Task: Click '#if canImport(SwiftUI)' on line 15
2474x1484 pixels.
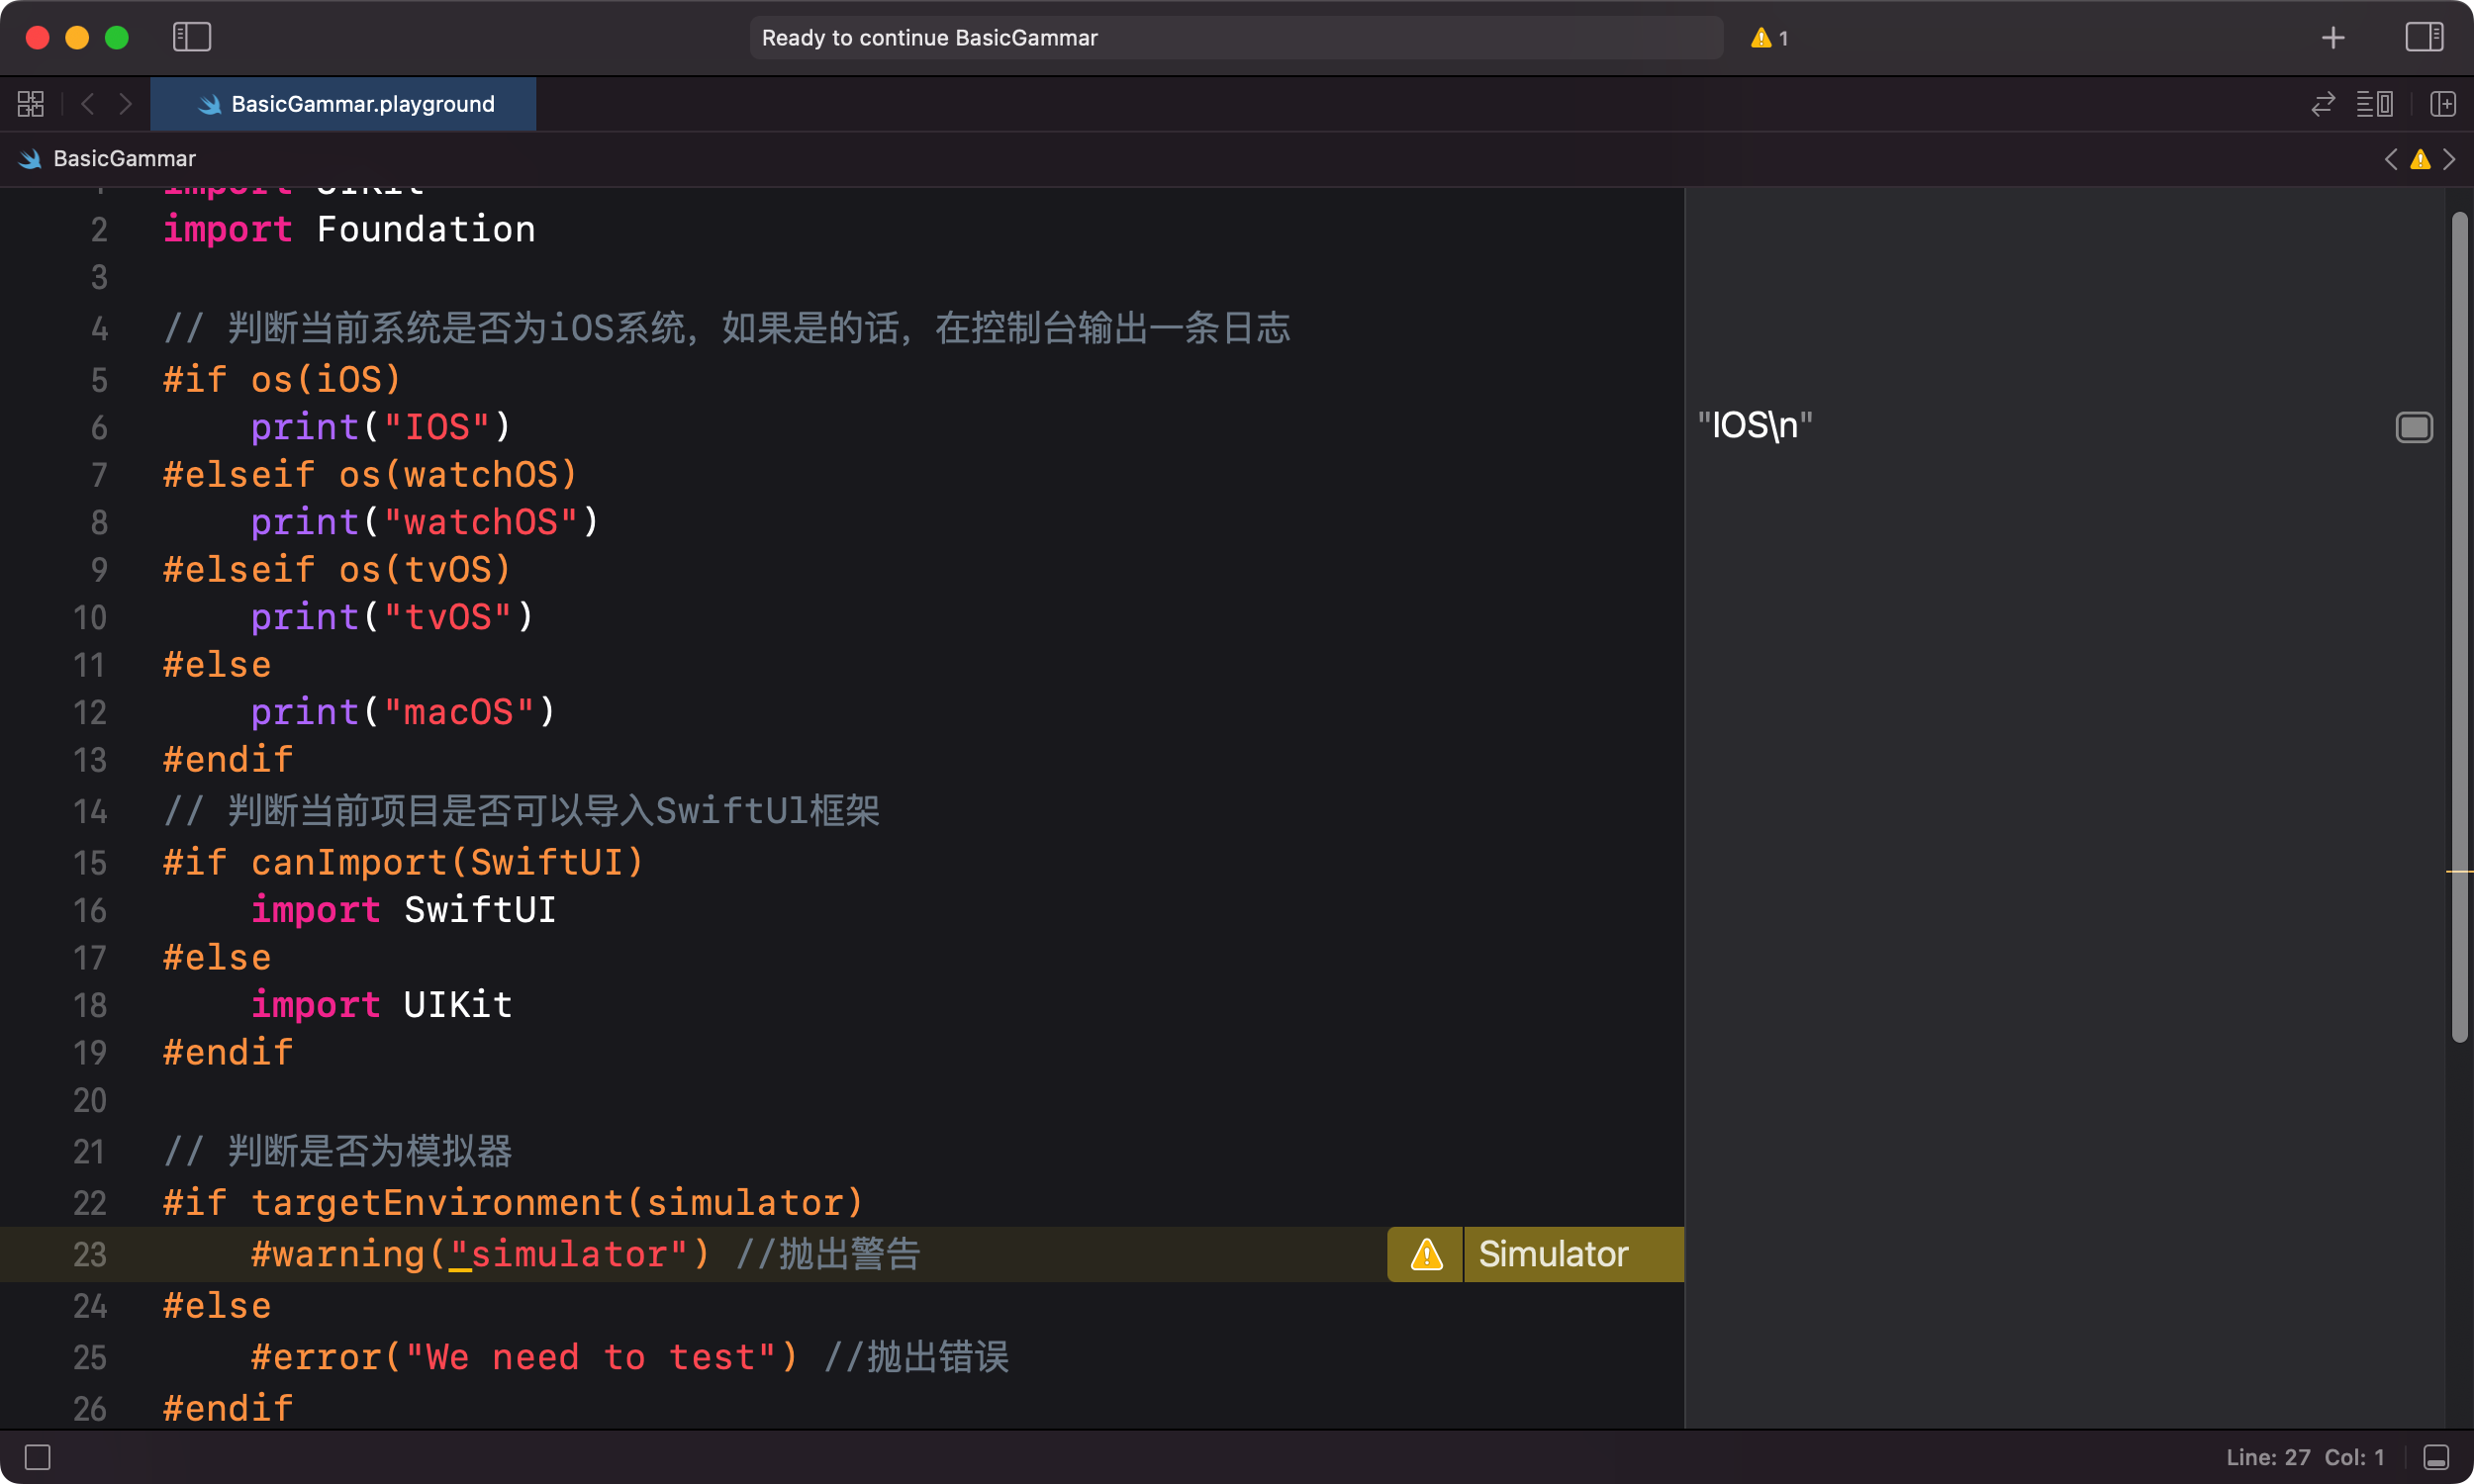Action: point(404,863)
